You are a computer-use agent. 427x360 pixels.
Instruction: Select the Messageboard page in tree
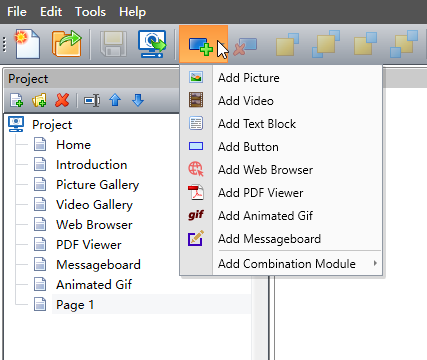[98, 265]
